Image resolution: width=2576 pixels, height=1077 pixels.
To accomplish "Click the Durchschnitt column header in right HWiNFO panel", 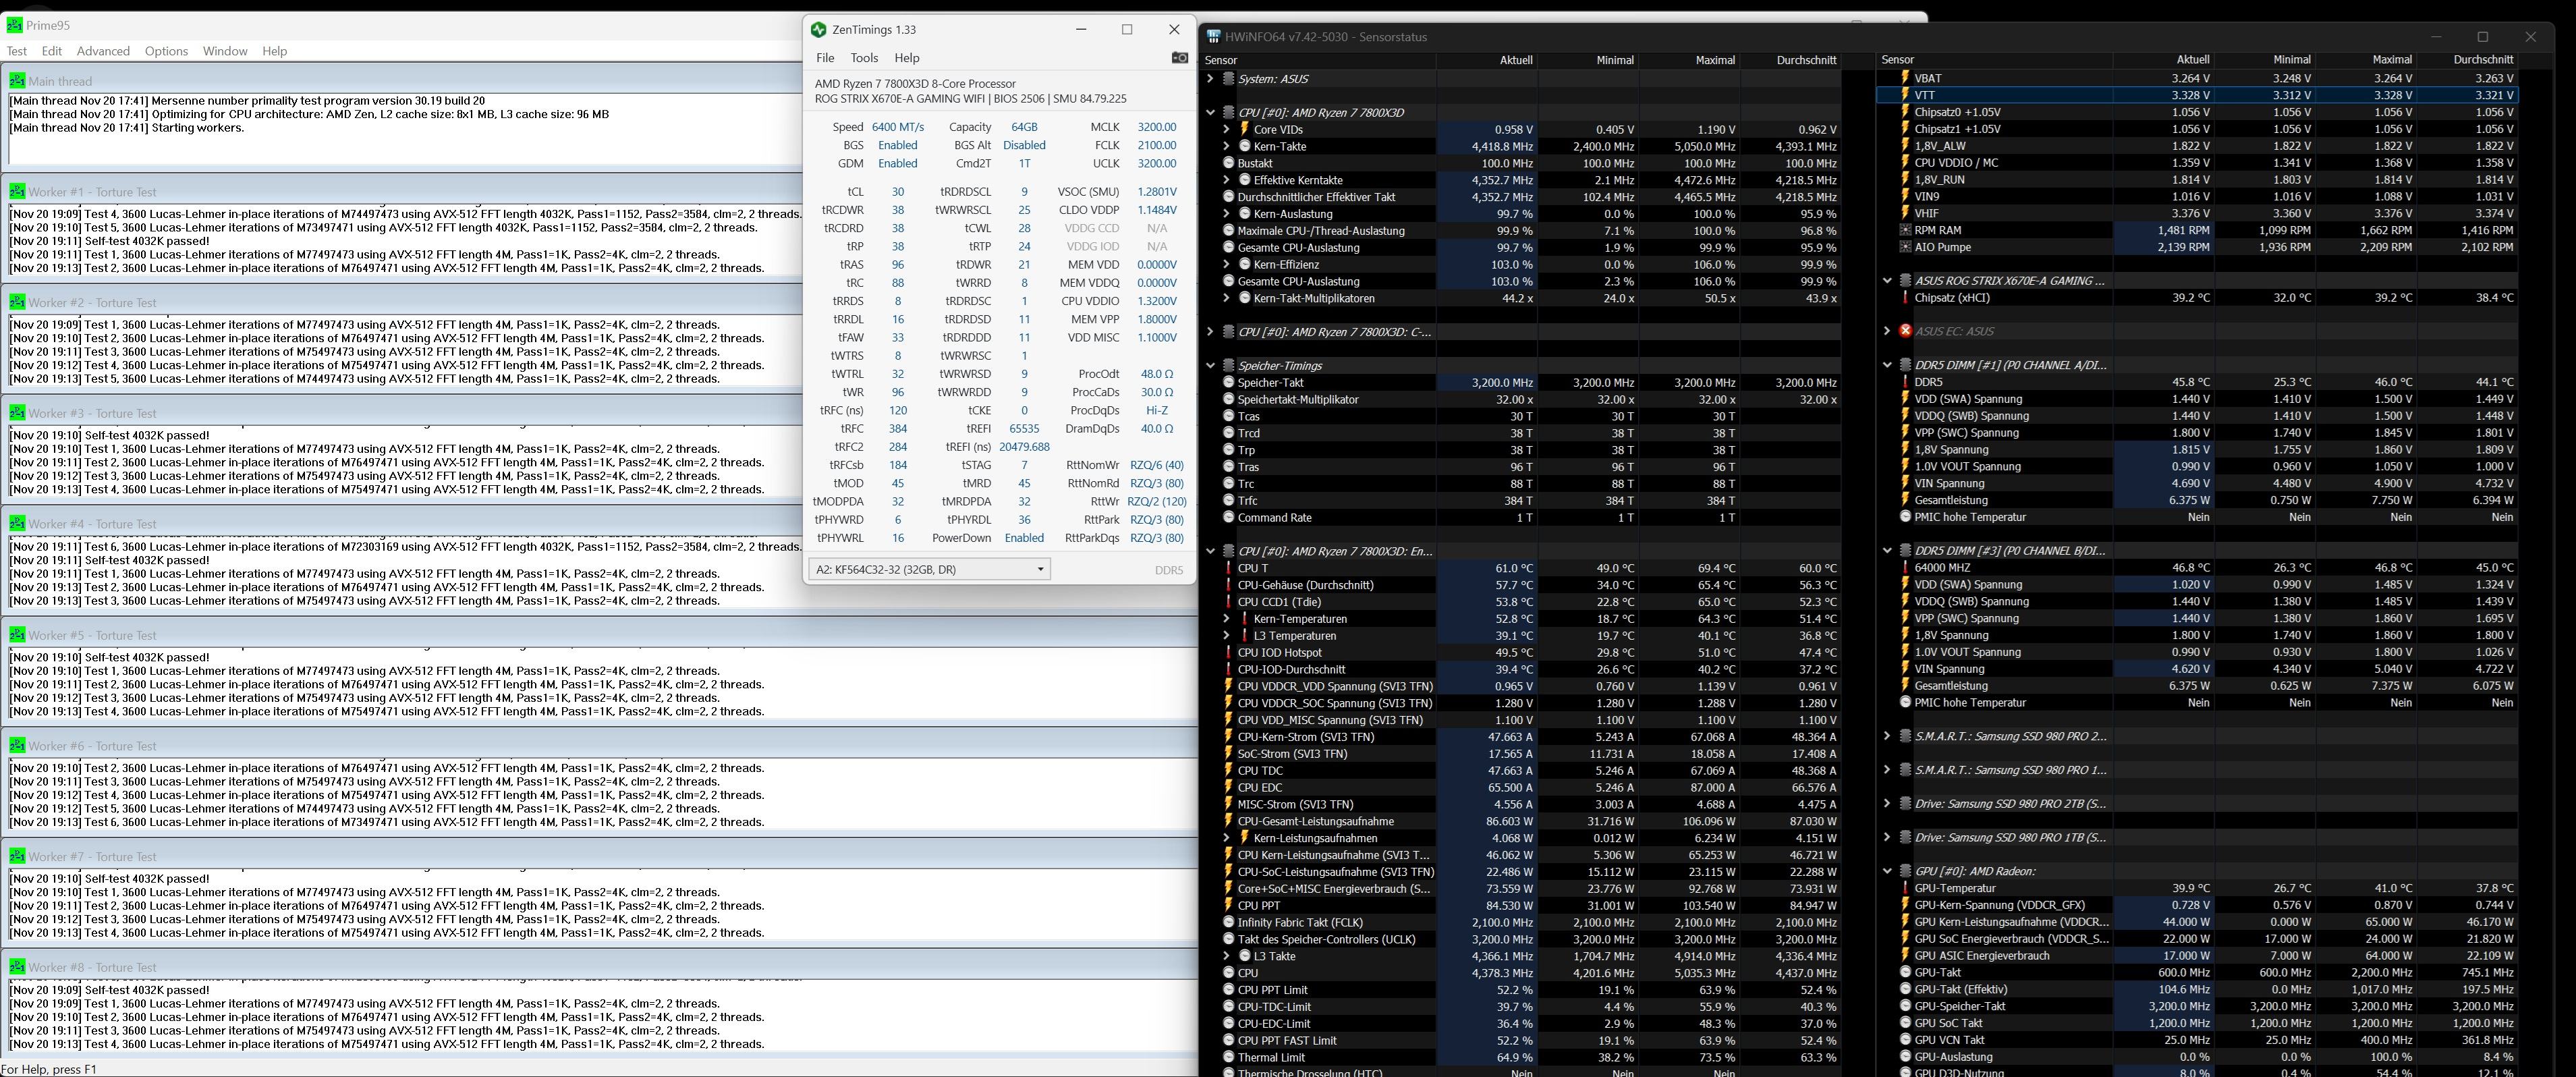I will pos(2467,60).
